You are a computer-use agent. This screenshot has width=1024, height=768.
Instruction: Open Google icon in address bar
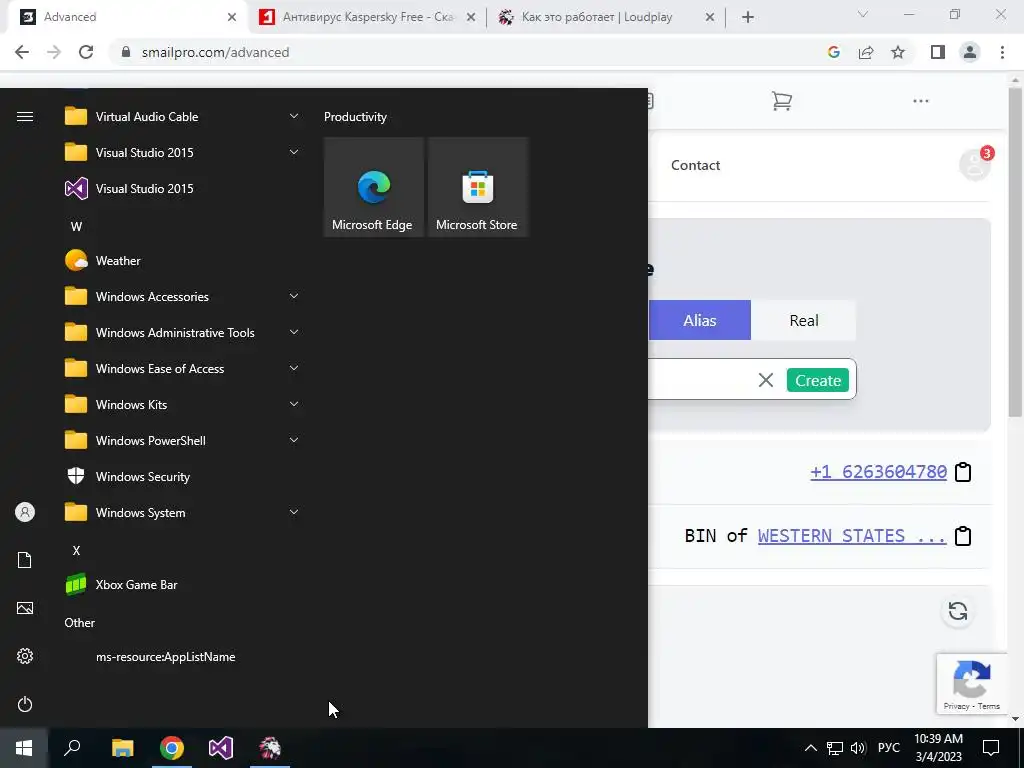pyautogui.click(x=833, y=52)
